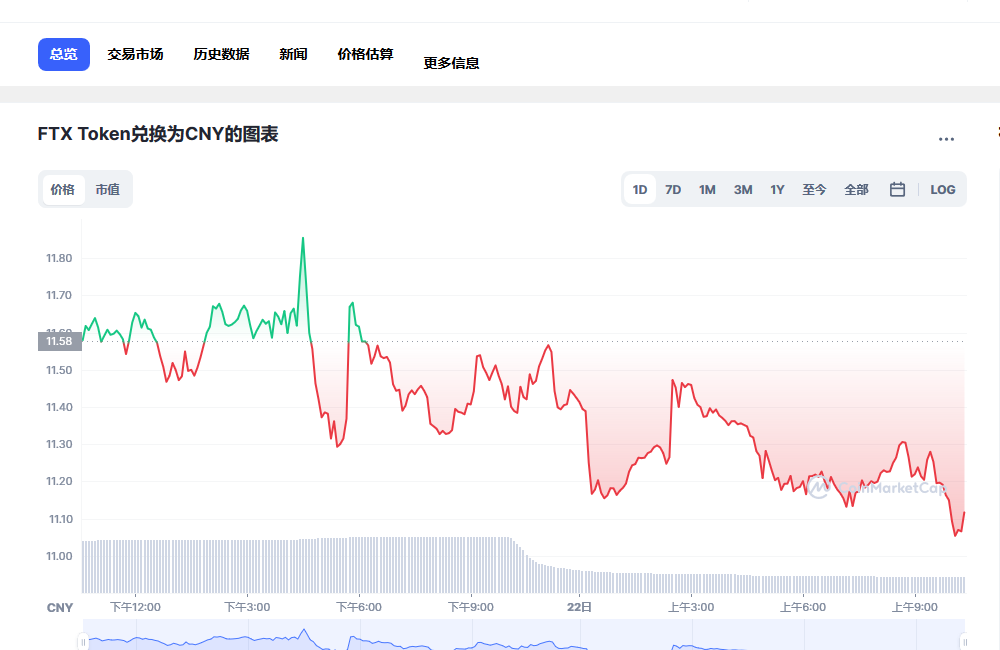Click the 11.80 price axis label
Viewport: 1000px width, 650px height.
59,258
